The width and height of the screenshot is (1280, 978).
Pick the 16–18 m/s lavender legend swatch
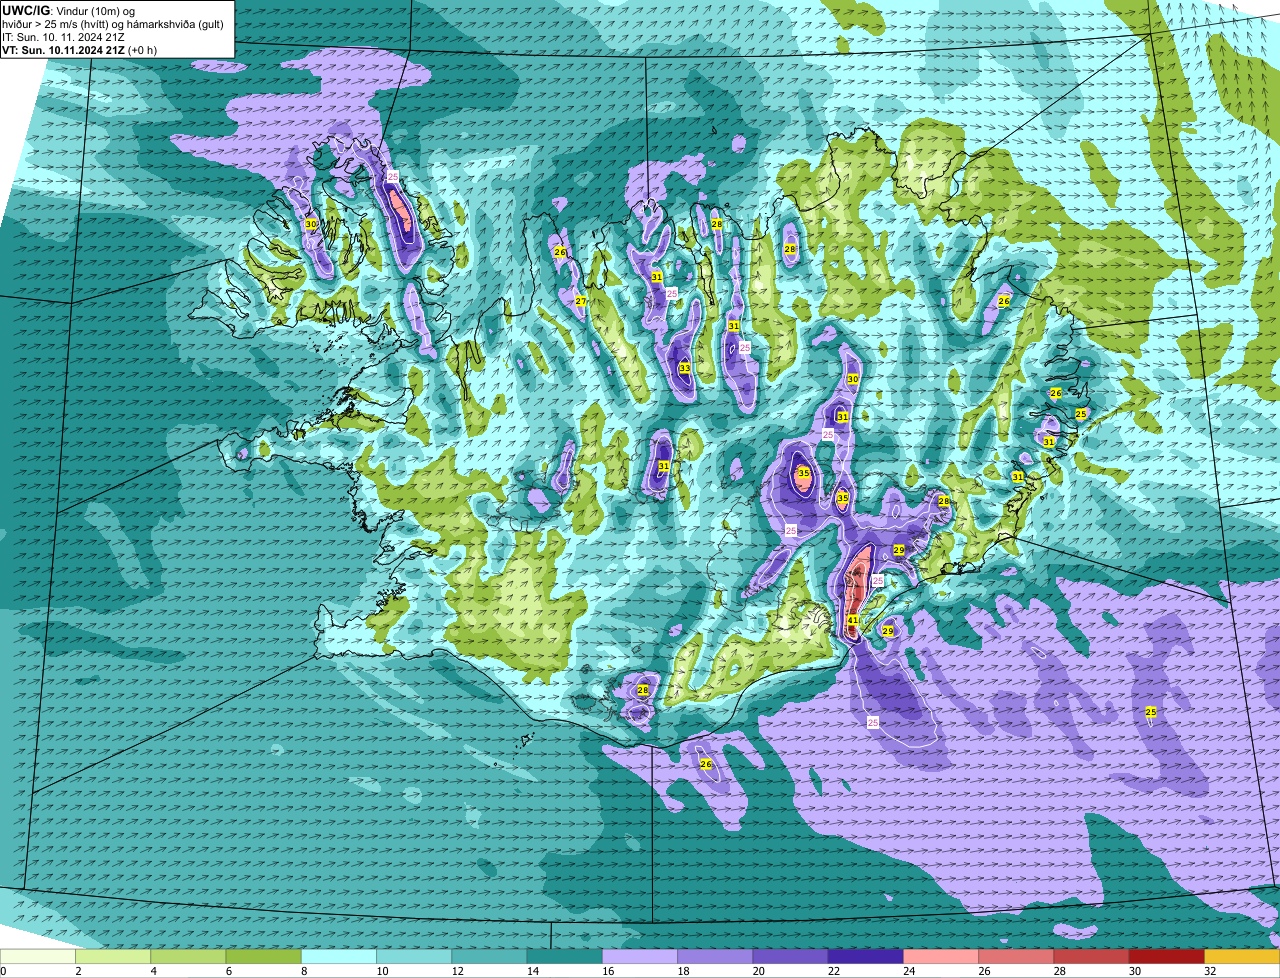coord(640,956)
